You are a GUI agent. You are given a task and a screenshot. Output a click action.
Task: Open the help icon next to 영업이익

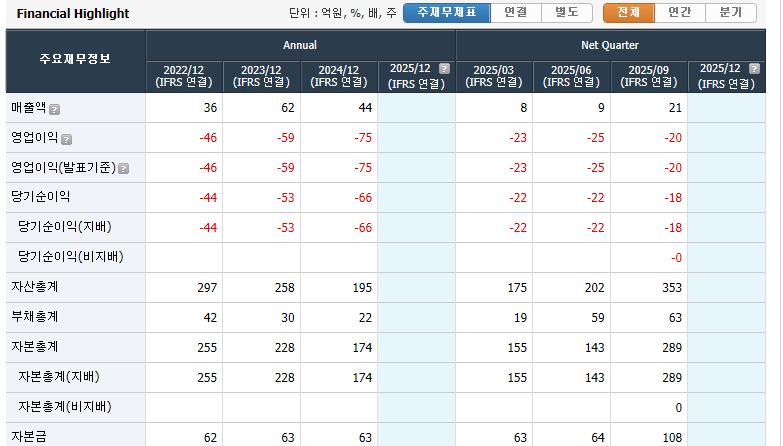tap(66, 139)
